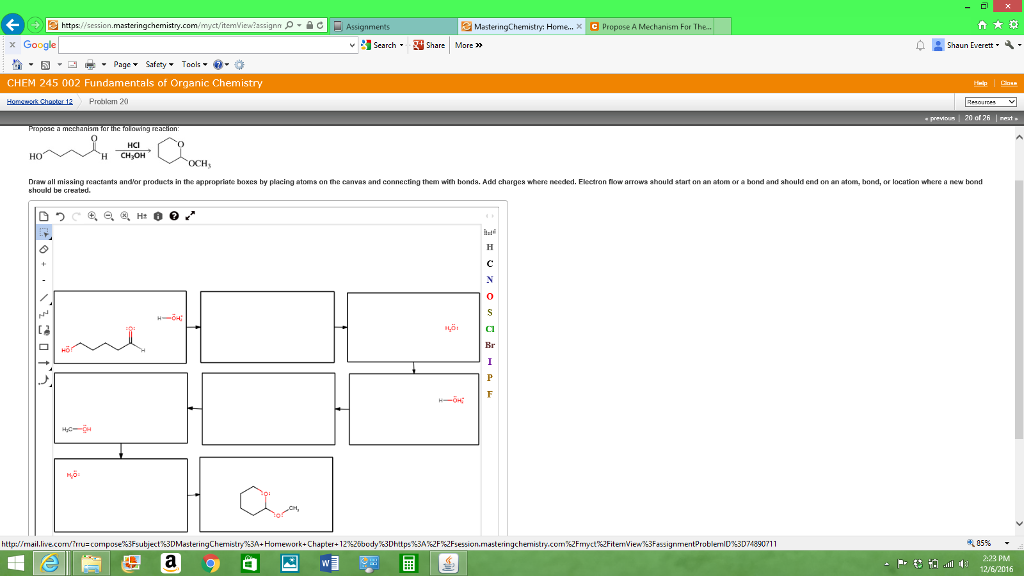
Task: Select the eraser tool in the drawing toolbar
Action: point(43,250)
